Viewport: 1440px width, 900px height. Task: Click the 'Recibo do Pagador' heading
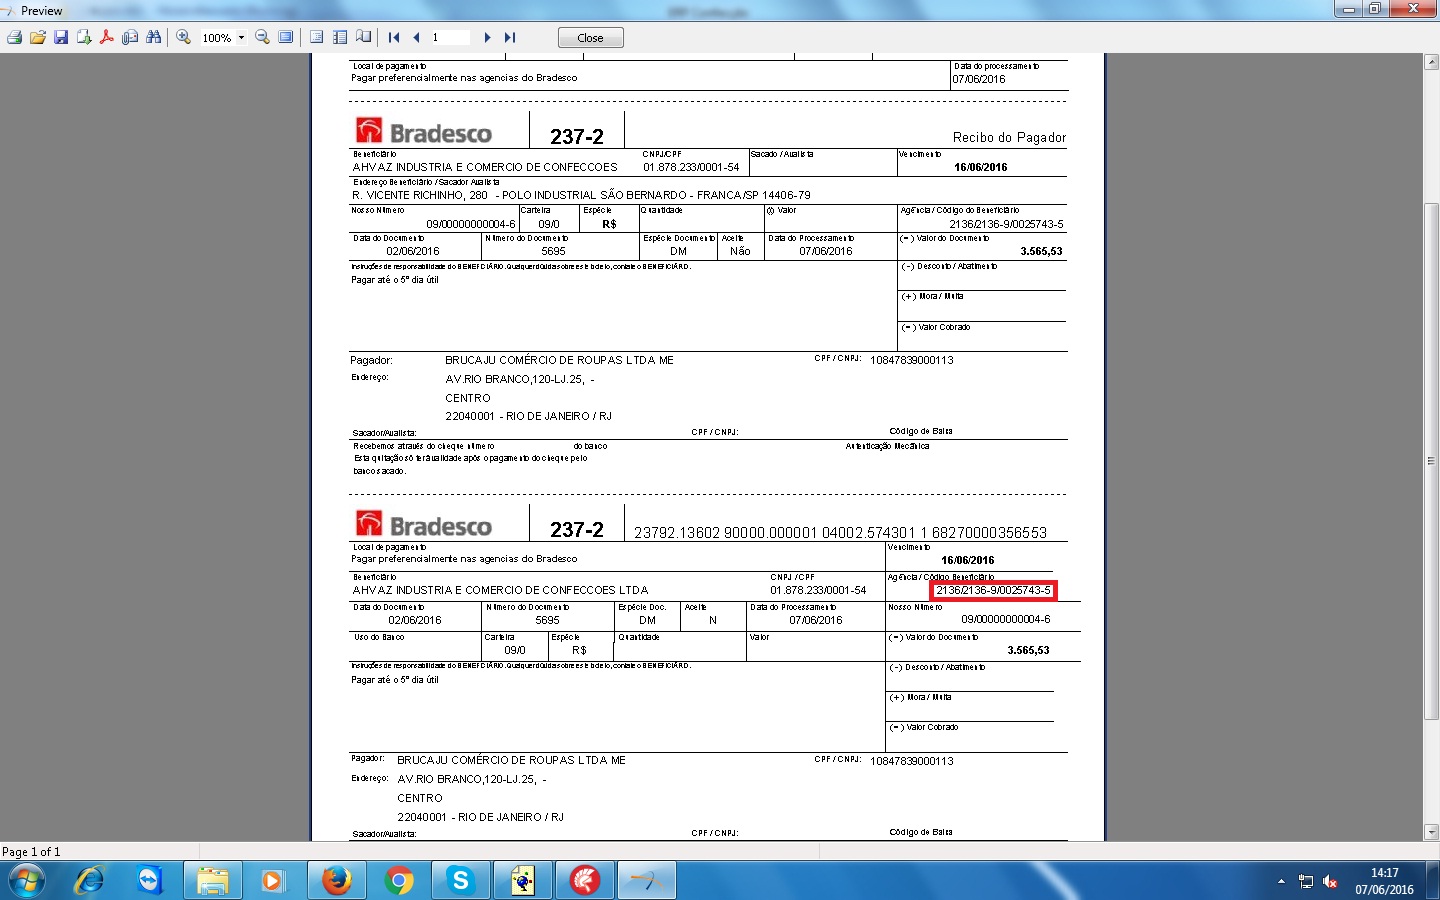(1009, 137)
